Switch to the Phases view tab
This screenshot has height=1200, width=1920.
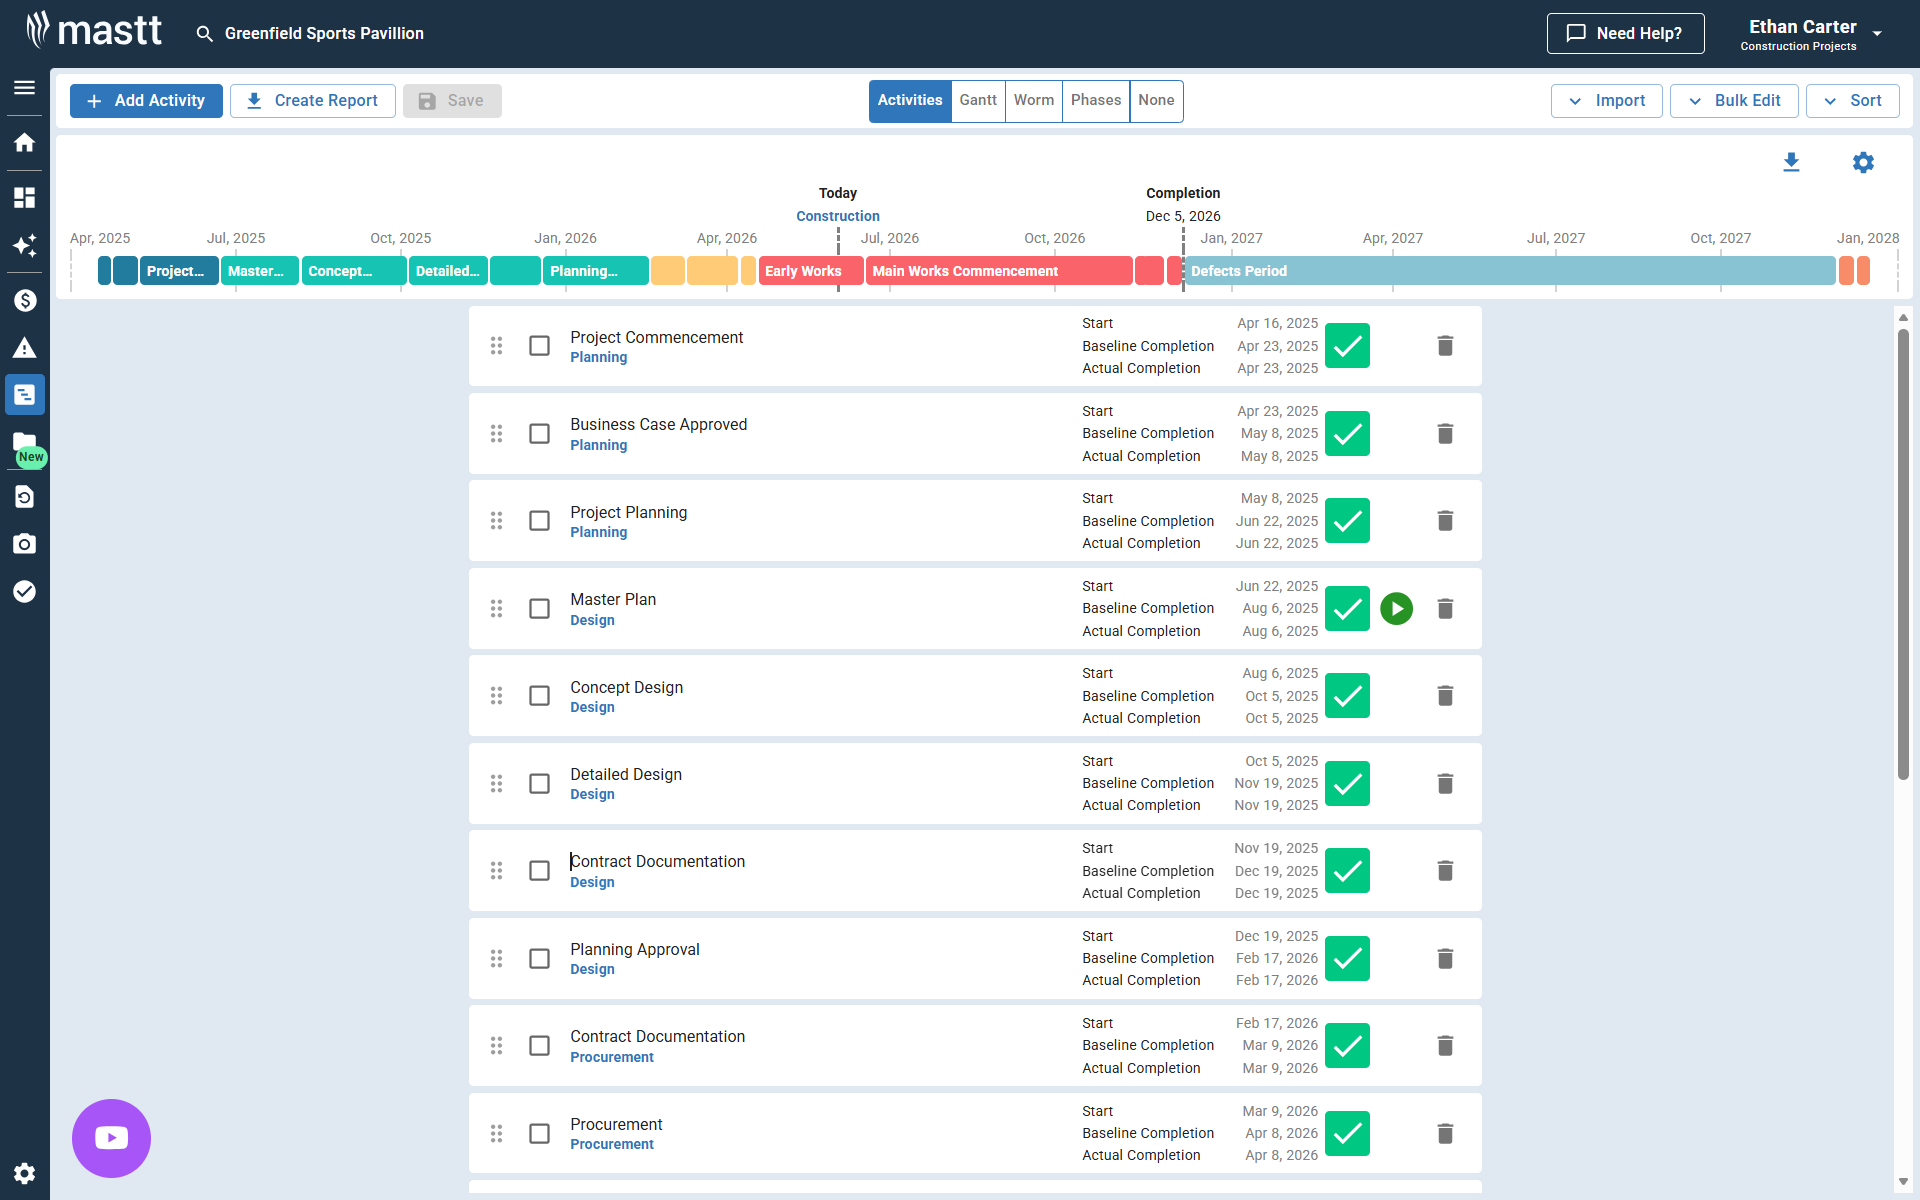1096,101
